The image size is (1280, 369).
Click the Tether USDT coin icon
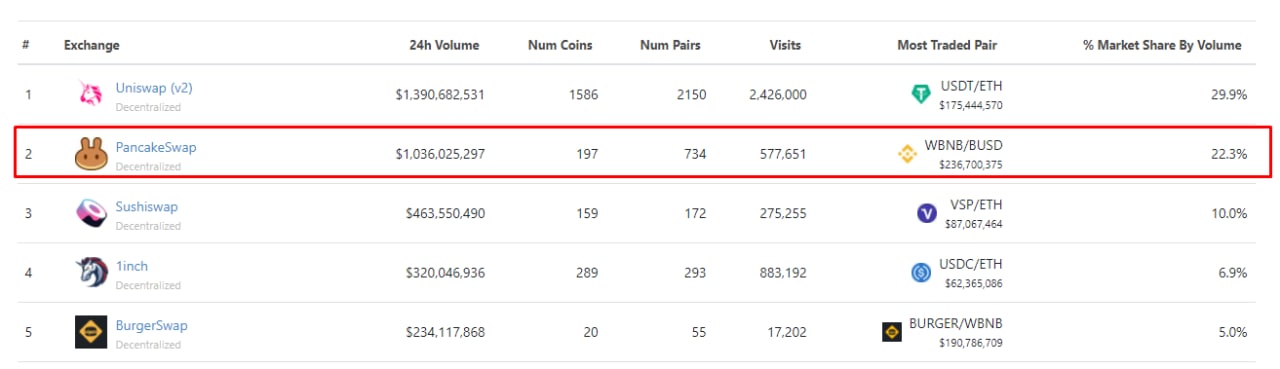[x=921, y=94]
